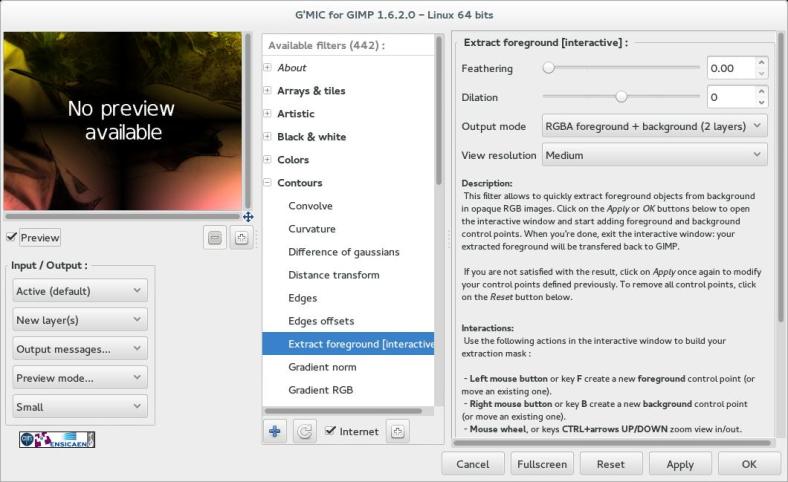
Task: Increase Dilation with the up arrow
Action: [x=761, y=91]
